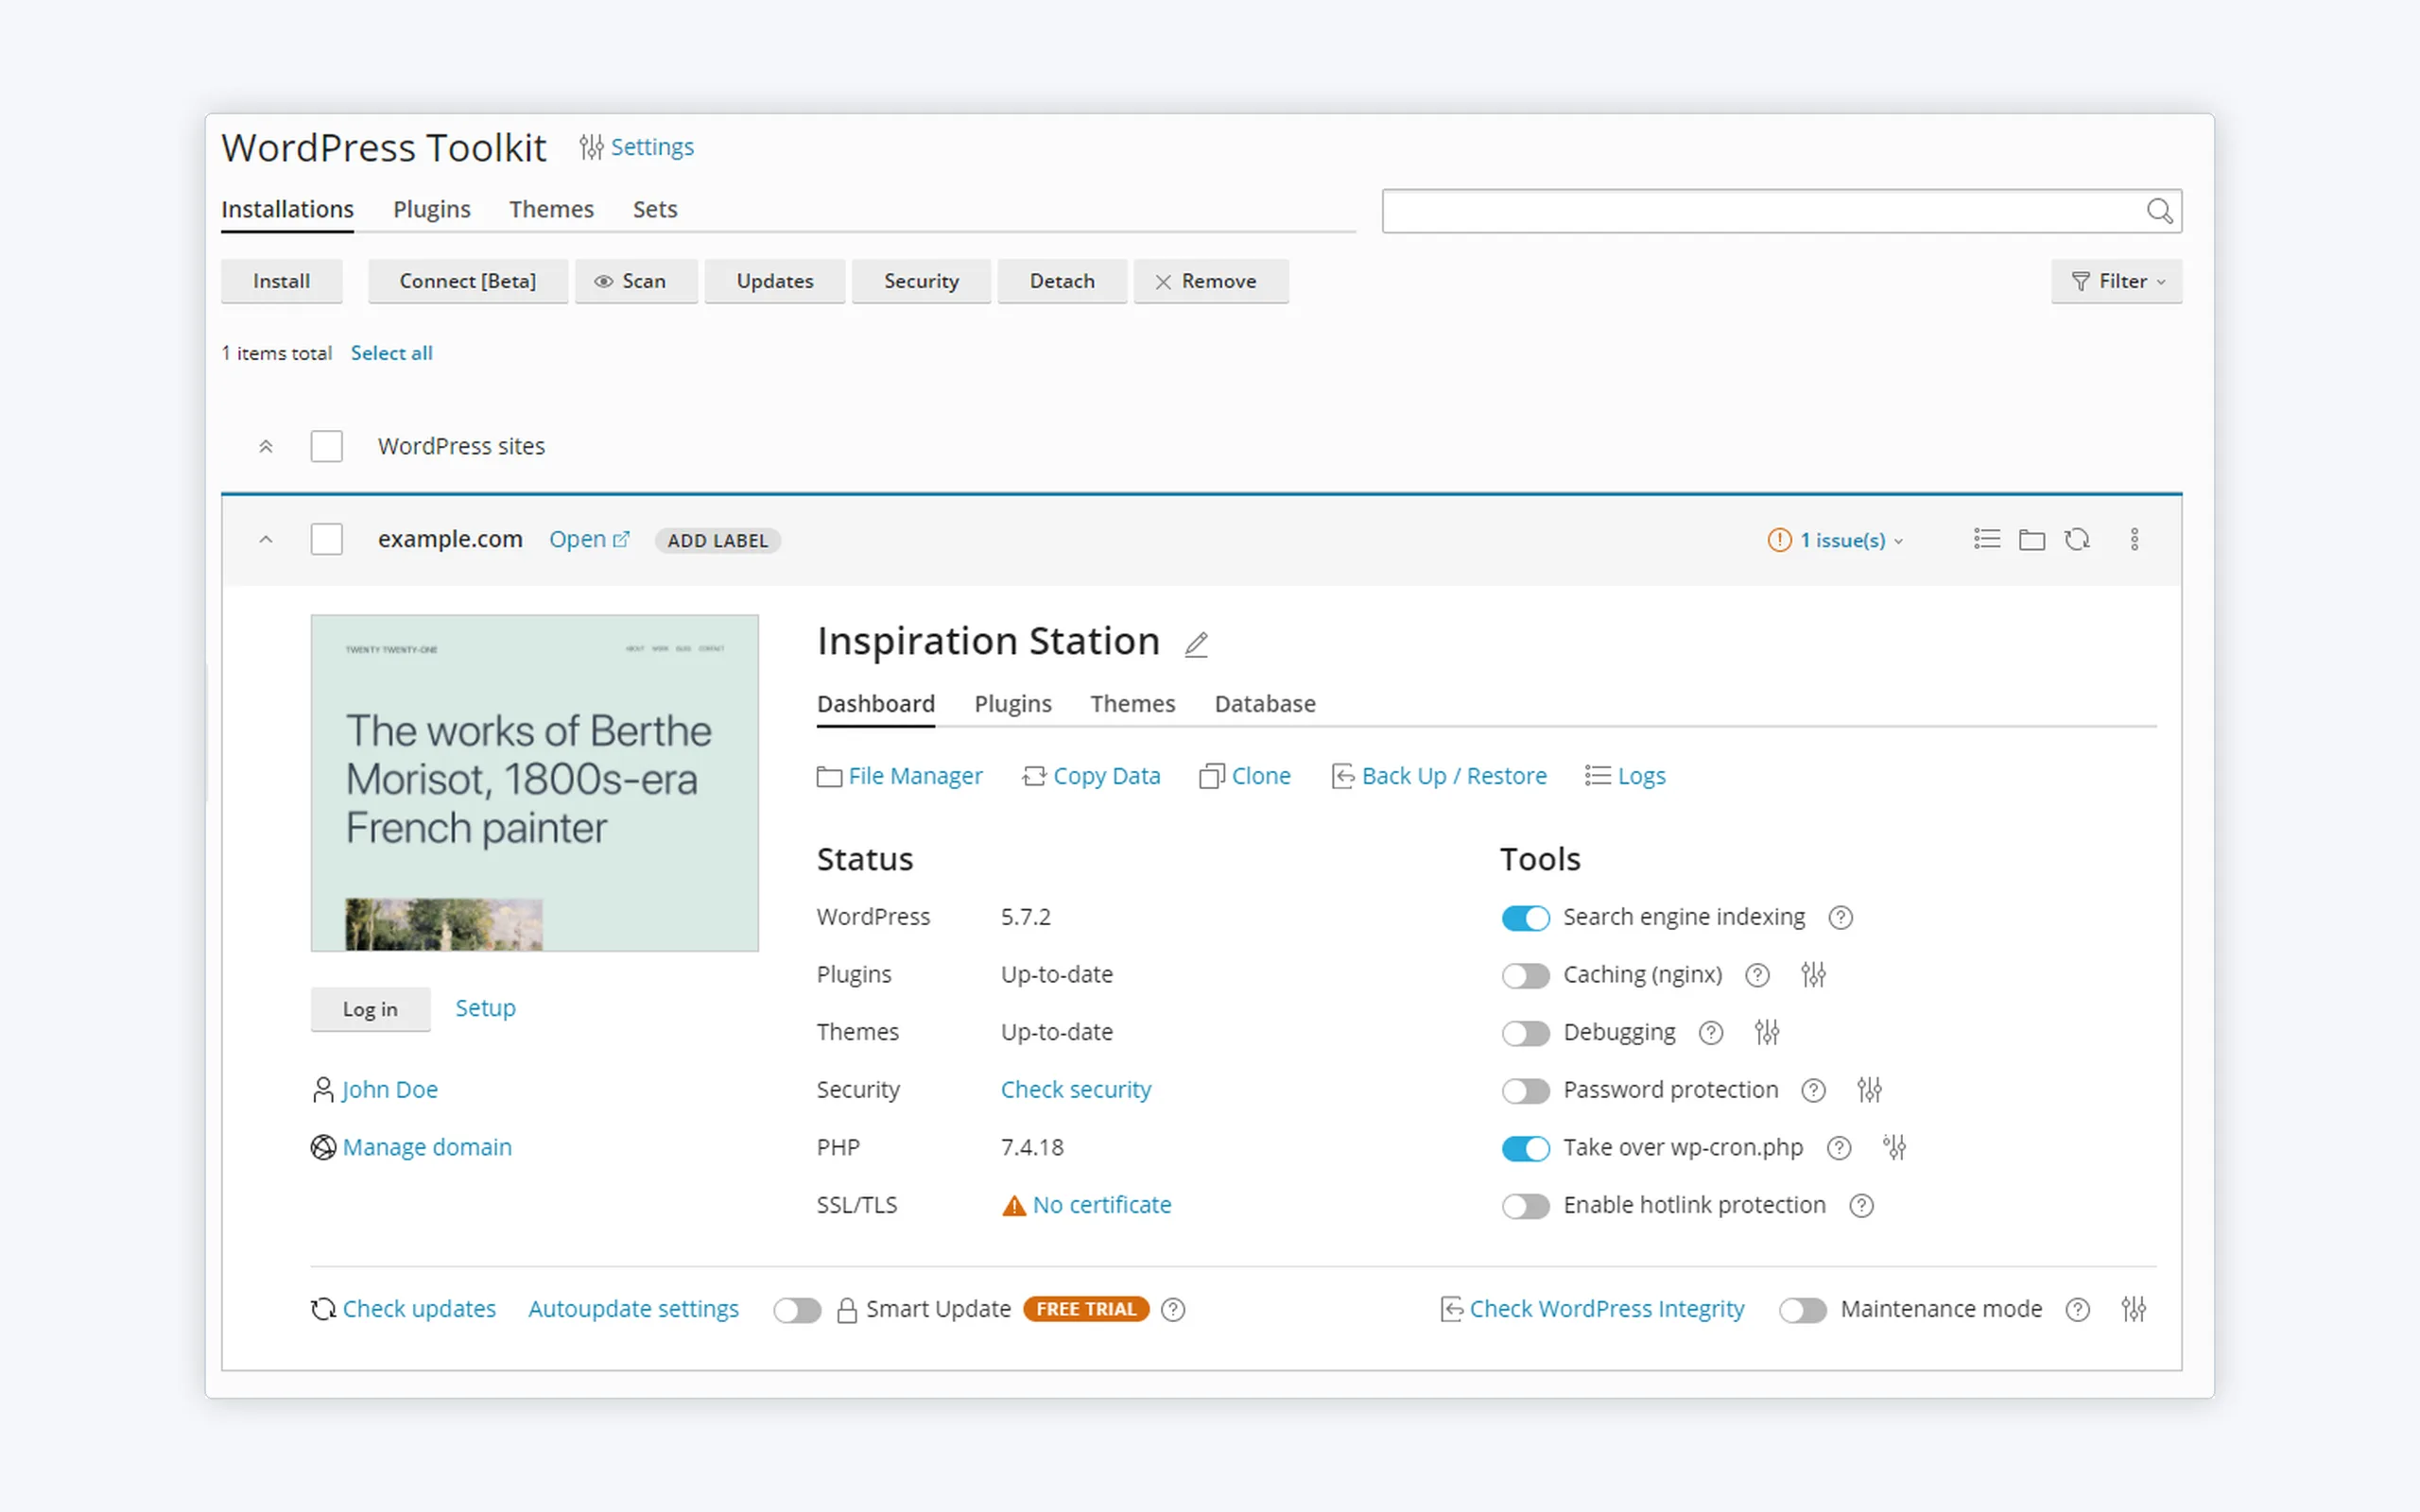Show help for Password protection
Image resolution: width=2420 pixels, height=1512 pixels.
point(1813,1091)
